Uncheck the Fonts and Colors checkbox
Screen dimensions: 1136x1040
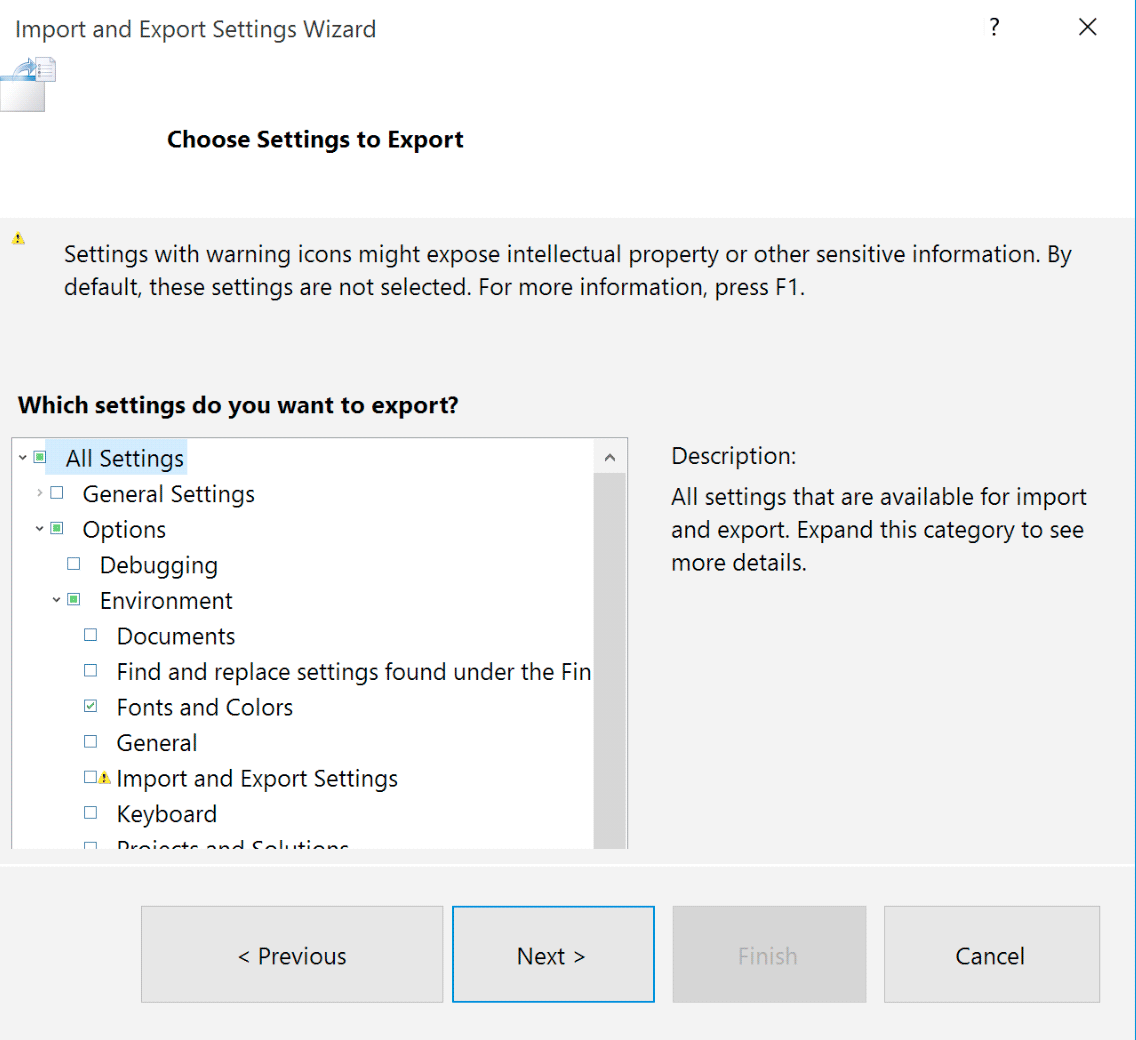pyautogui.click(x=91, y=707)
